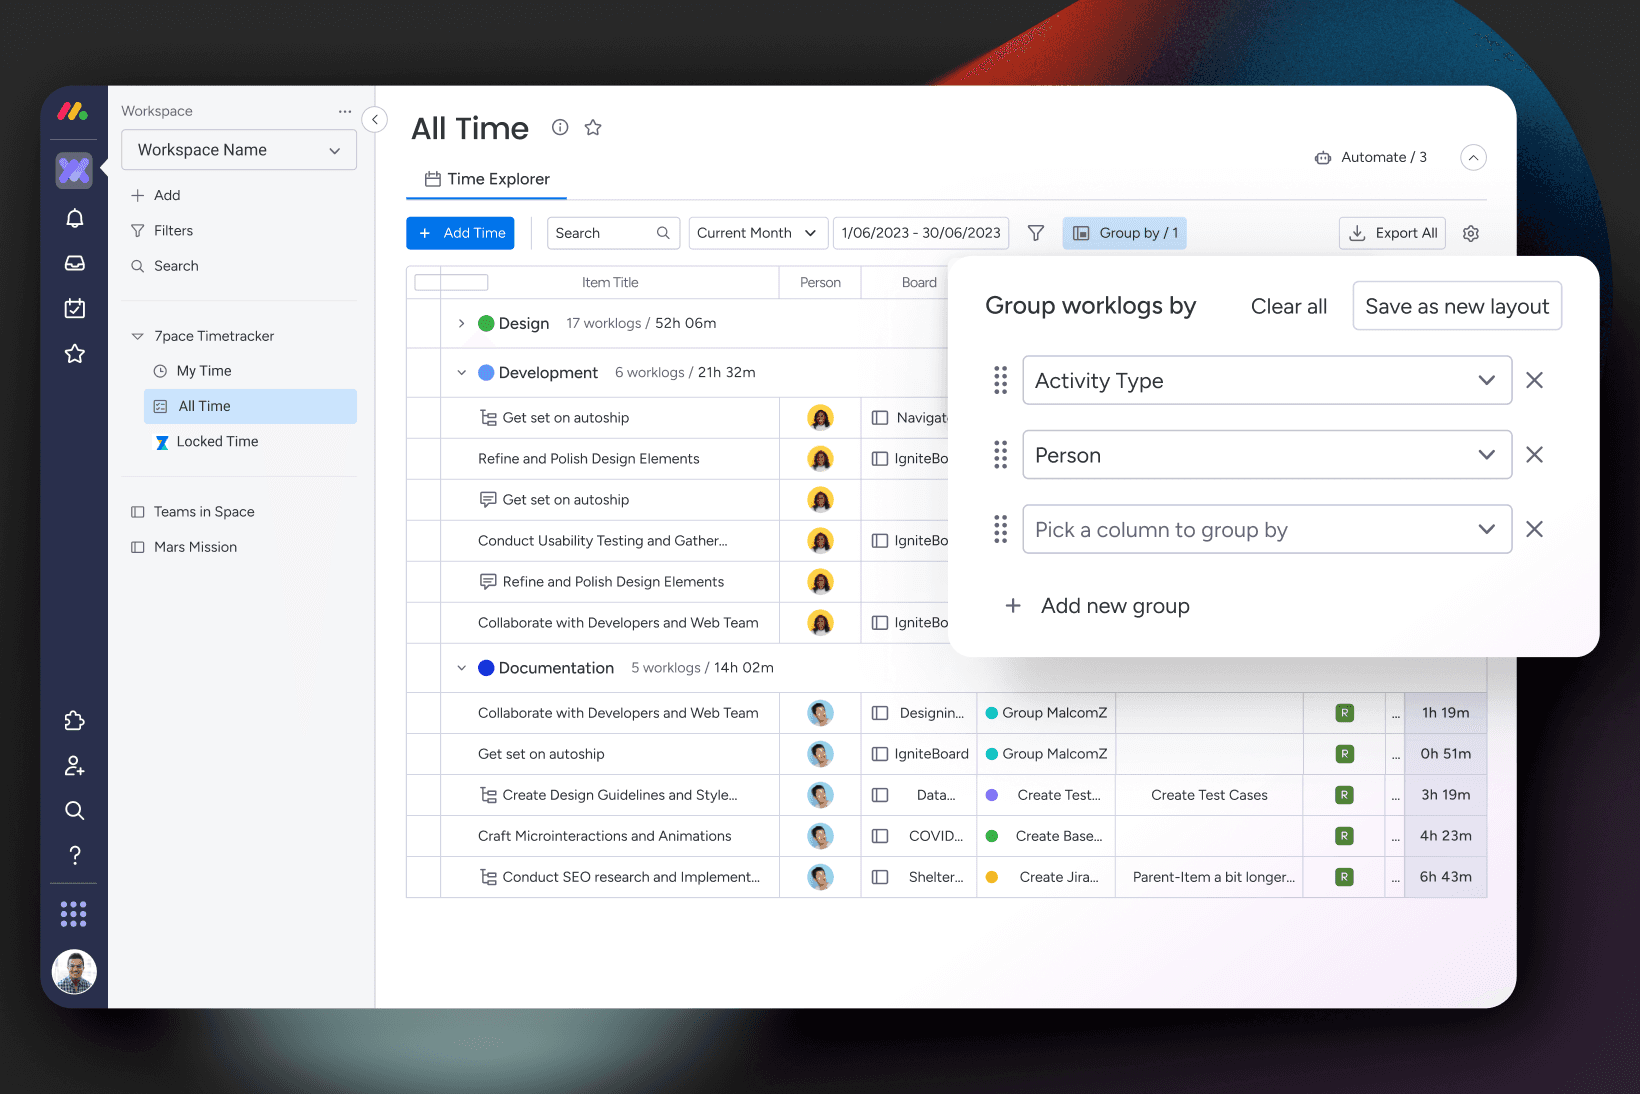Screen dimensions: 1640x1094
Task: Collapse the header with up-chevron button
Action: click(1473, 157)
